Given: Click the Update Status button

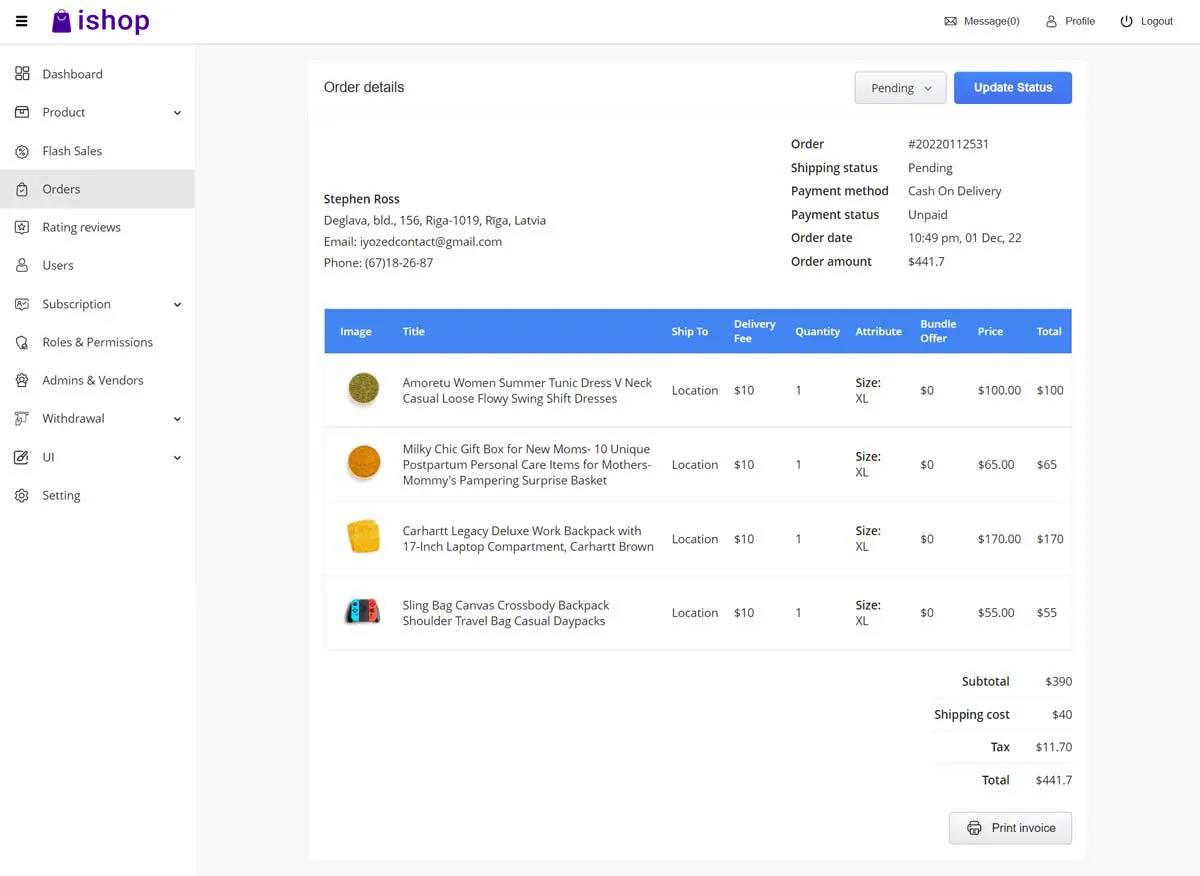Looking at the screenshot, I should [1012, 88].
